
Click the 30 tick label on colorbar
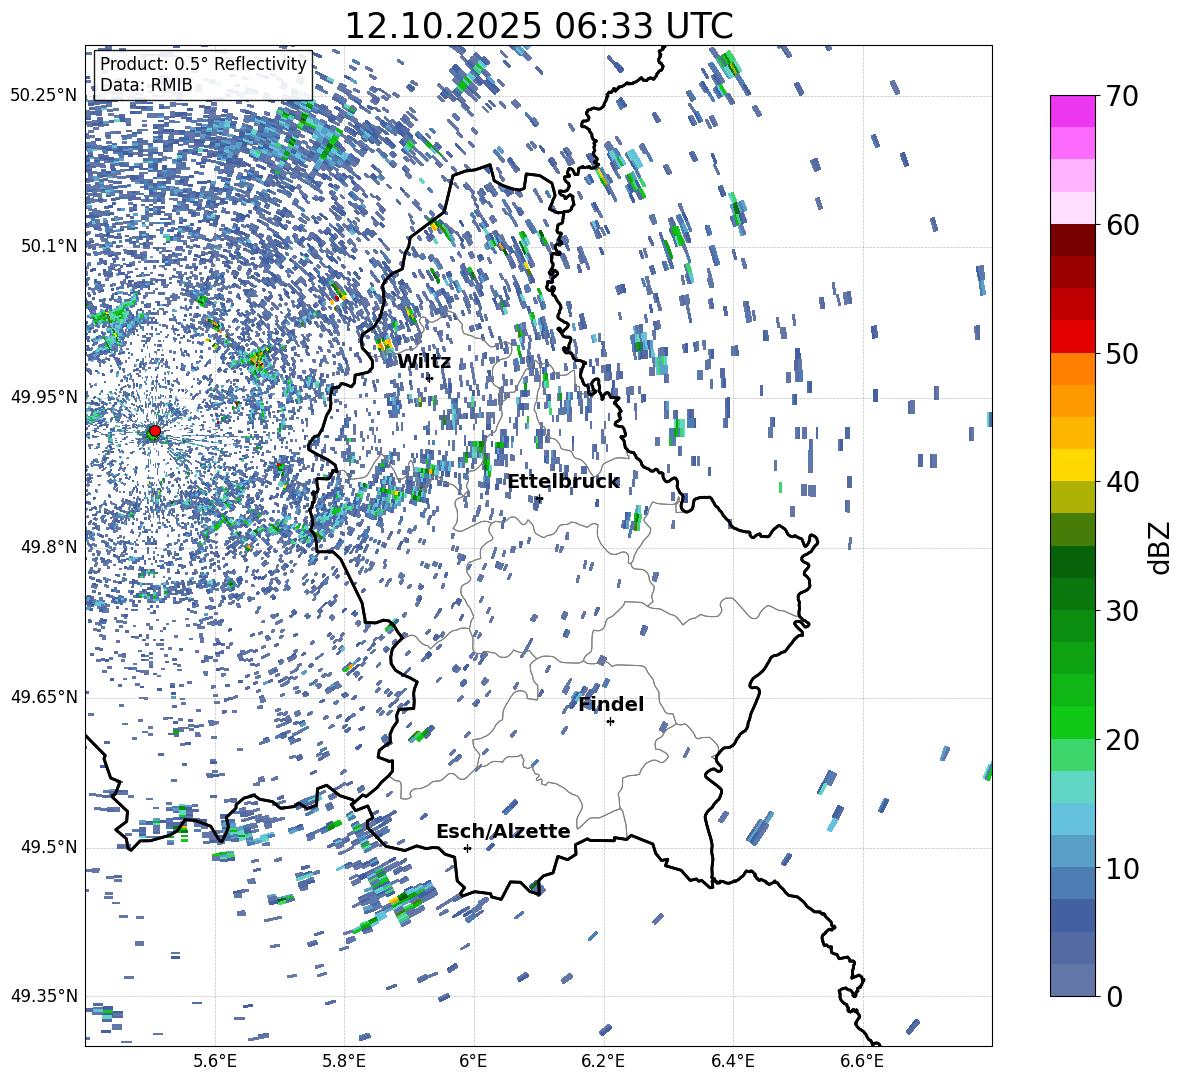click(x=1122, y=611)
